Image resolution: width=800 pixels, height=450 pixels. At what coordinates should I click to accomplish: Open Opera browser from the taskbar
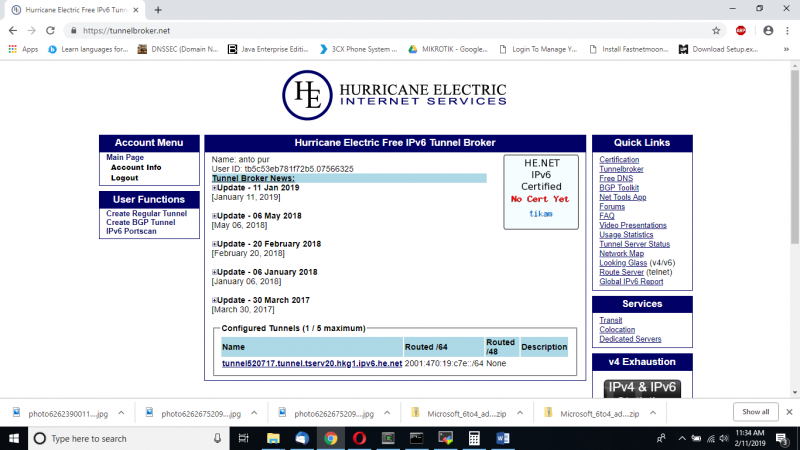click(x=359, y=438)
